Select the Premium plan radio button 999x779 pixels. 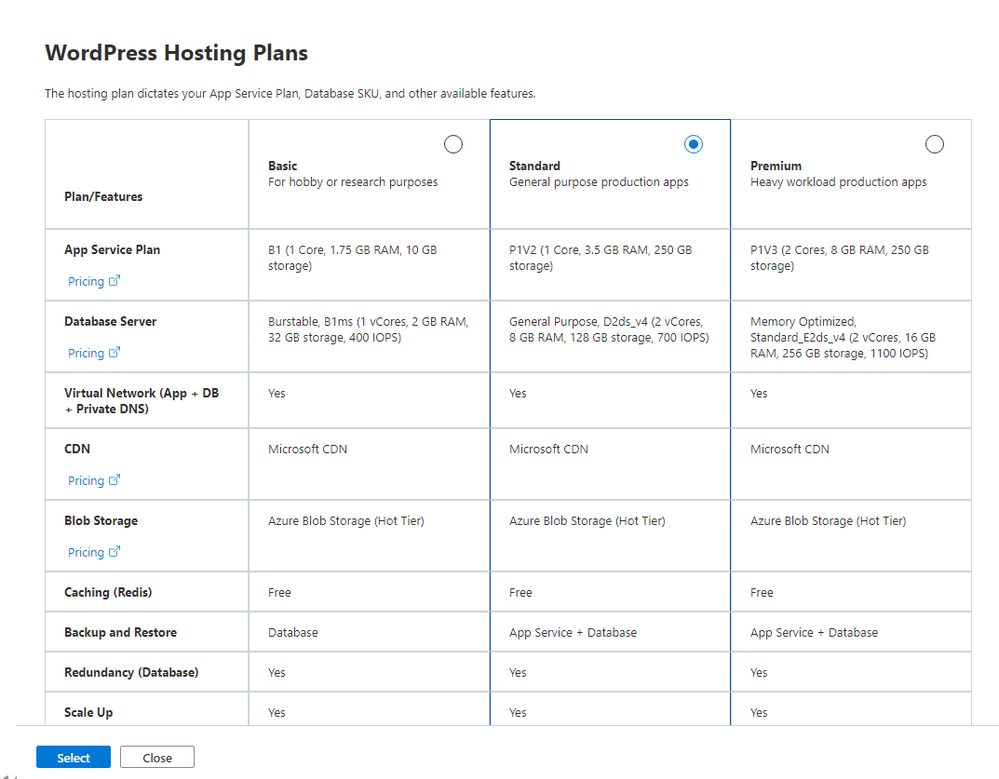(x=934, y=145)
